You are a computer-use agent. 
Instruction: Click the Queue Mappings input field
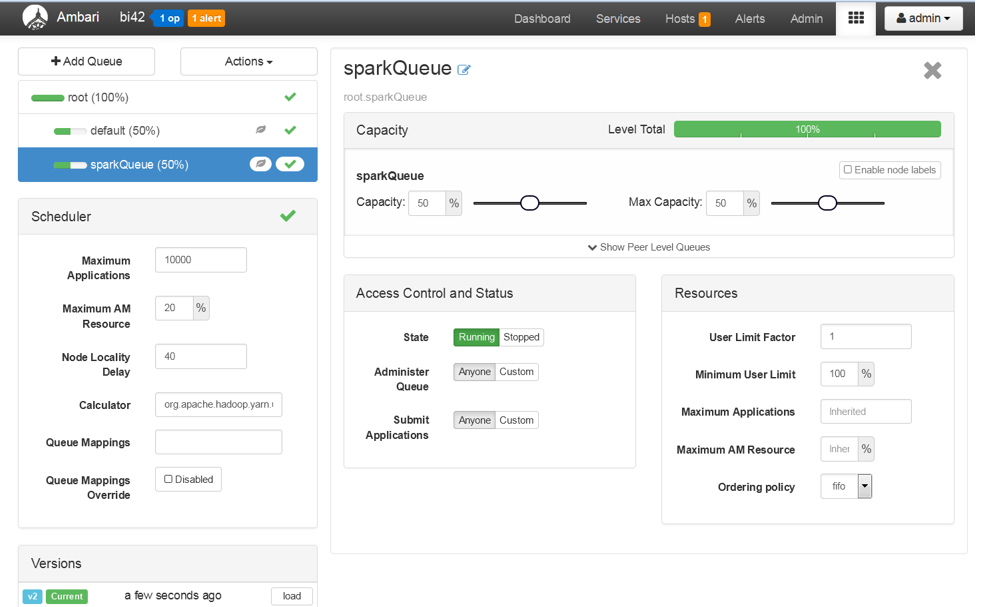pos(219,442)
